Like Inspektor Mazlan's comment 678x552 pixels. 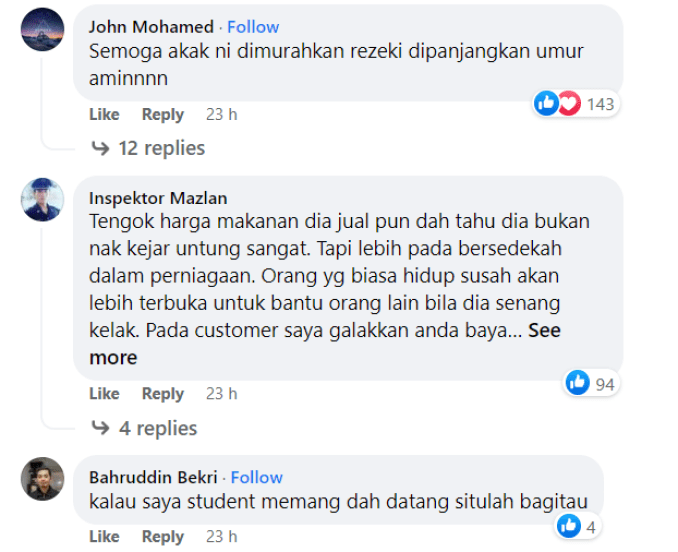point(104,393)
